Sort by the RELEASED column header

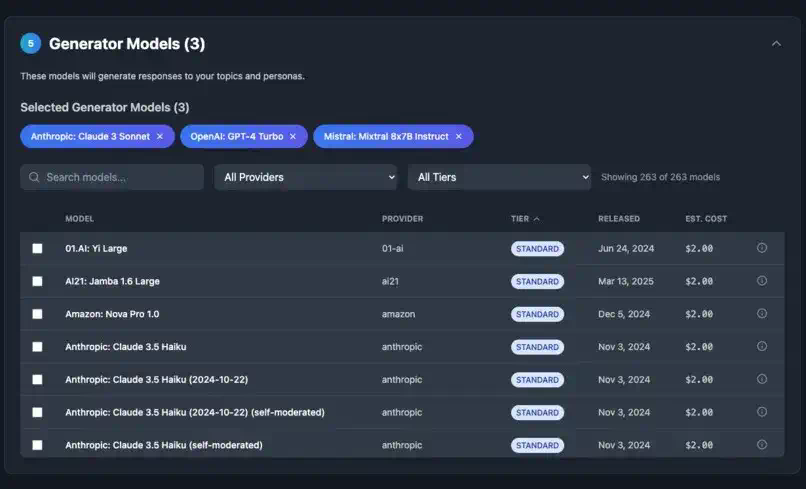tap(619, 219)
